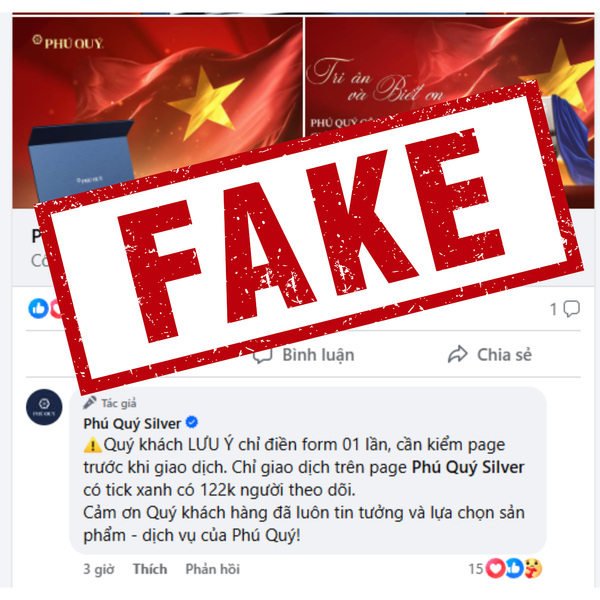Viewport: 600px width, 600px height.
Task: Click the care emoji reaction on comment
Action: [533, 568]
